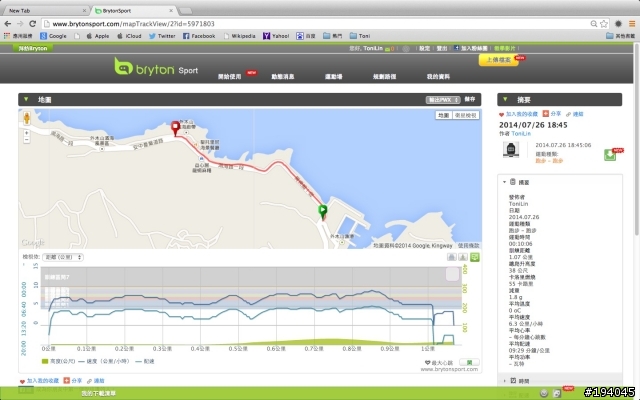The width and height of the screenshot is (640, 400).
Task: Open the Toni bookmarks folder
Action: (360, 36)
